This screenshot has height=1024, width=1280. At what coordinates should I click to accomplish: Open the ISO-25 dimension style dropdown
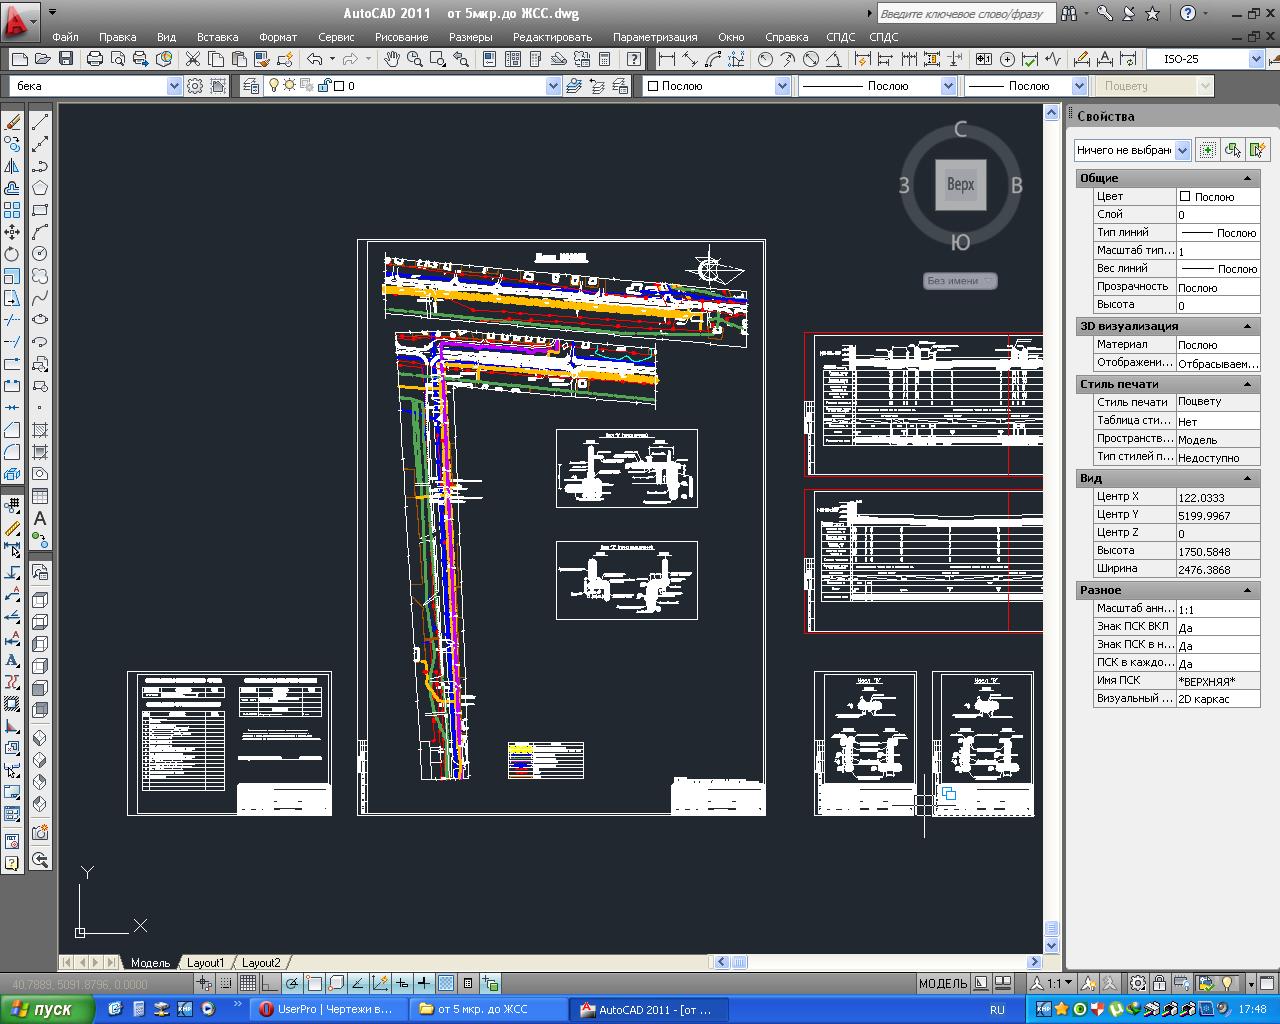tap(1205, 60)
